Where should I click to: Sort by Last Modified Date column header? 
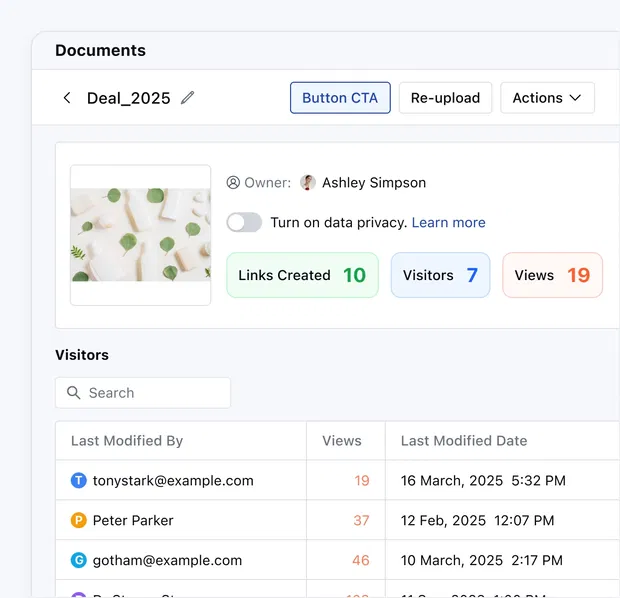(464, 441)
